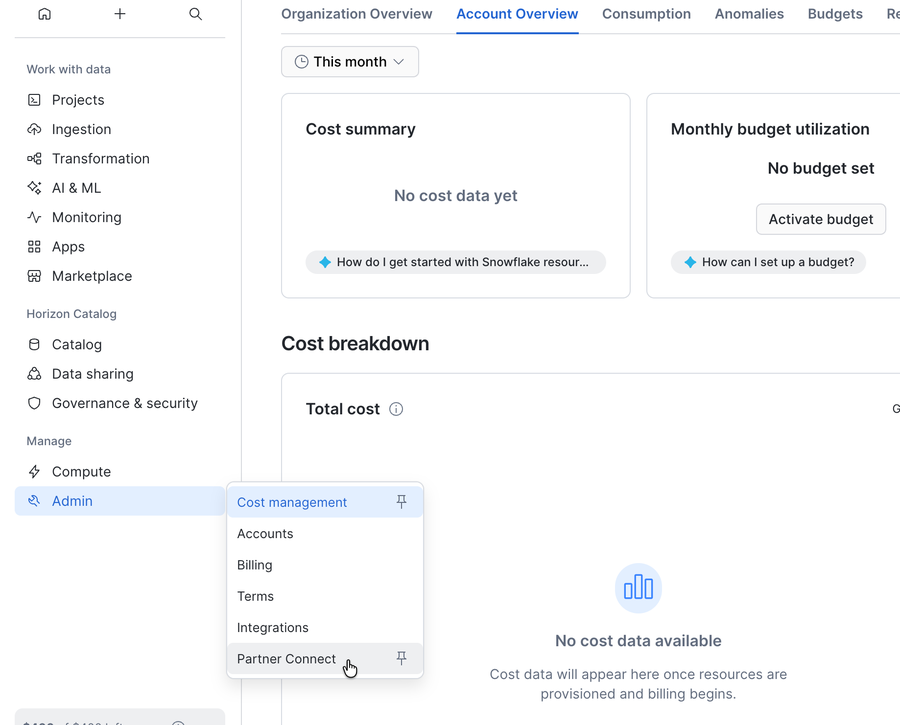This screenshot has width=900, height=725.
Task: Open Data sharing in the sidebar
Action: 119,374
